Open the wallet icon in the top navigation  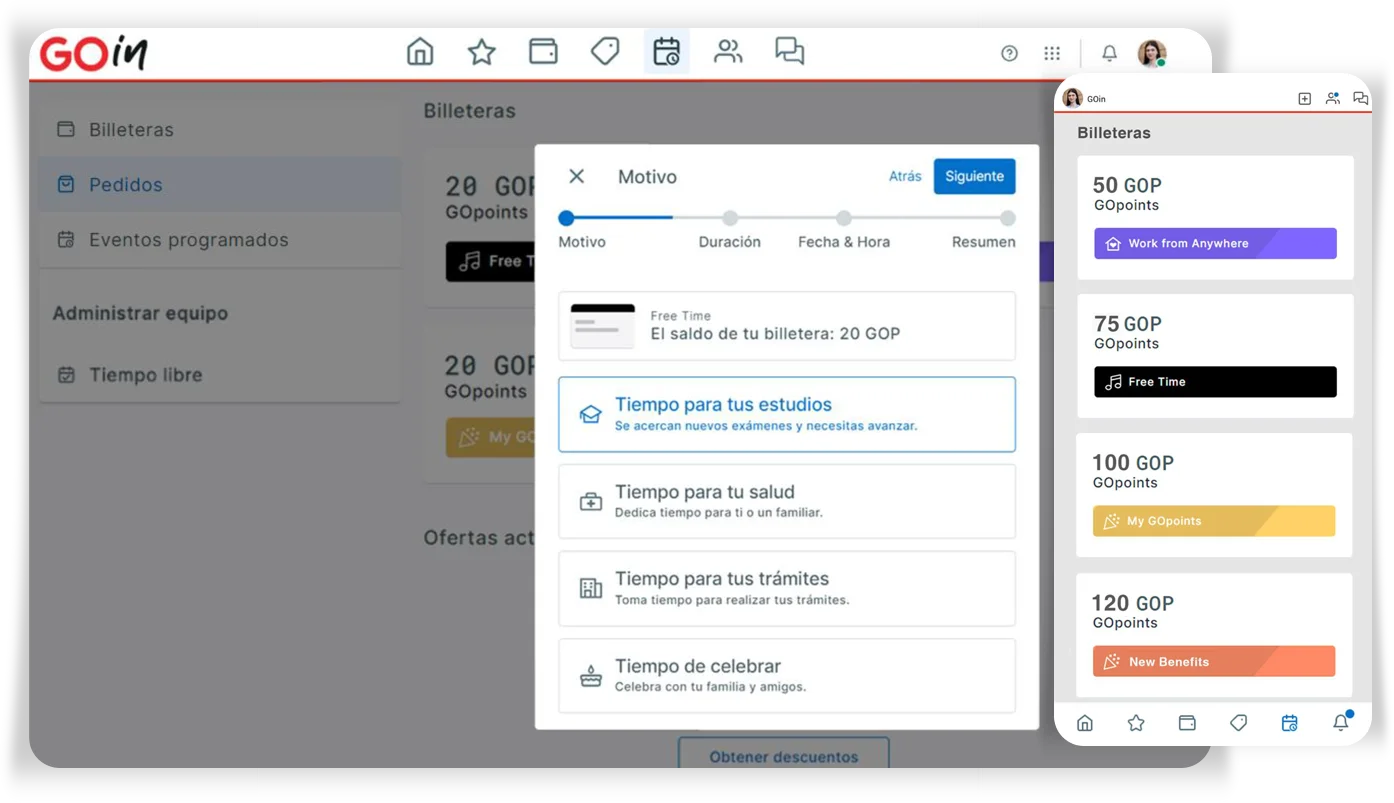tap(543, 51)
